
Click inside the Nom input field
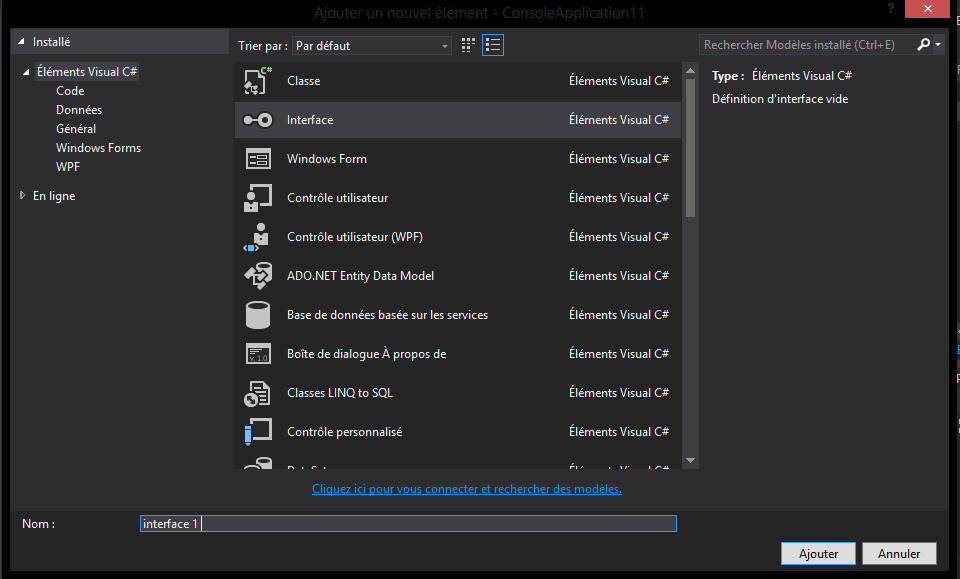400,523
